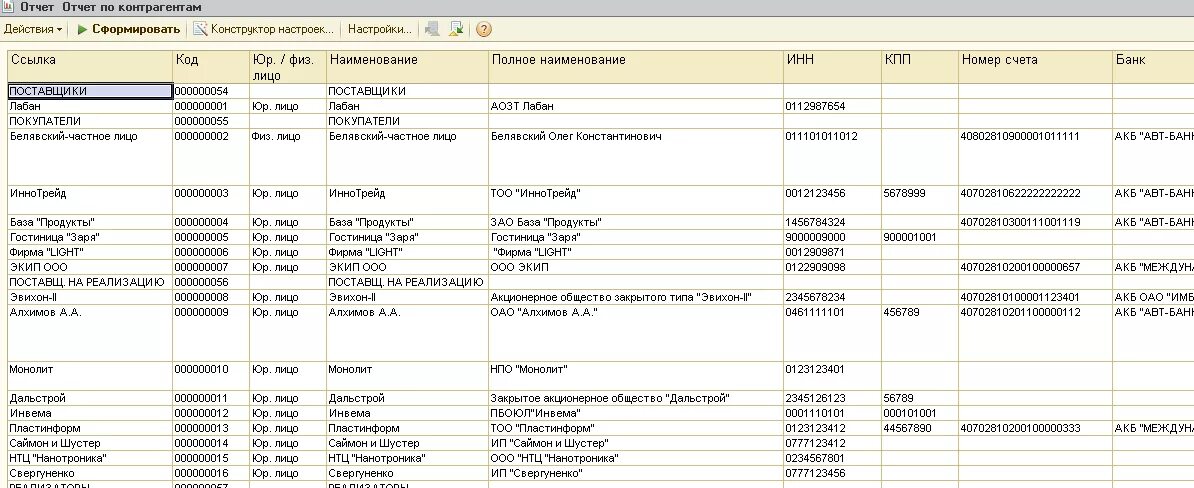Select ПОСТАВЩ. НА РЕАЛИЗАЦИЮ in Ссылка column
Screen dimensions: 1194x488
point(91,282)
